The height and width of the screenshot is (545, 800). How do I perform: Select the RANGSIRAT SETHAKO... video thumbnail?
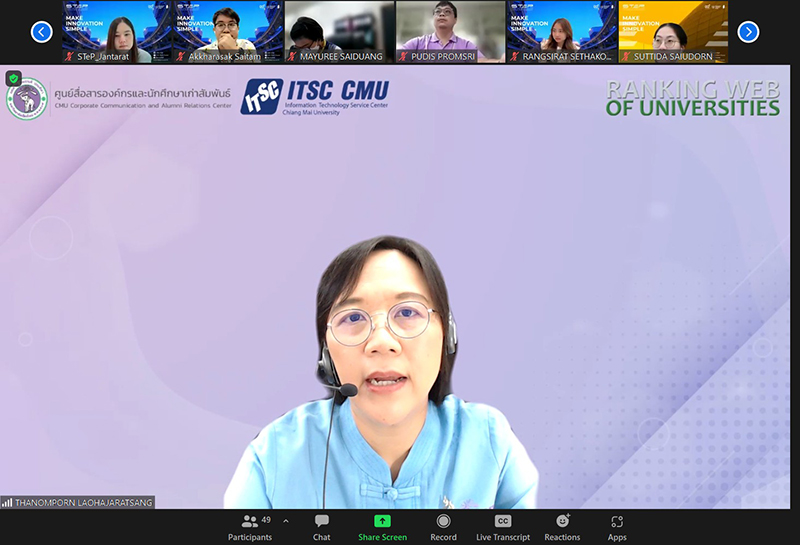561,32
